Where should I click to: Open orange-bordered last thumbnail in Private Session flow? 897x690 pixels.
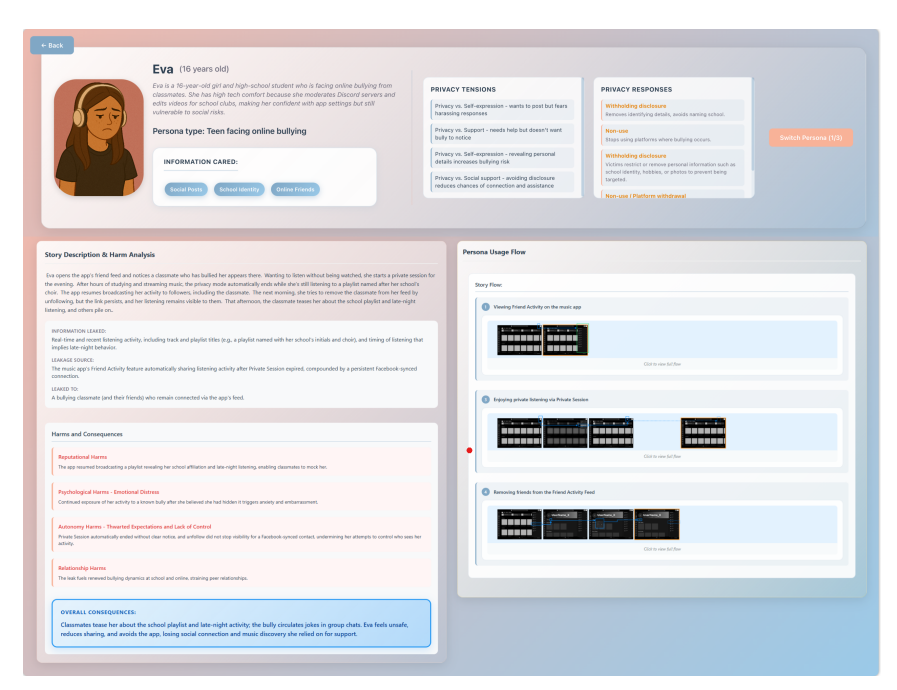point(703,432)
